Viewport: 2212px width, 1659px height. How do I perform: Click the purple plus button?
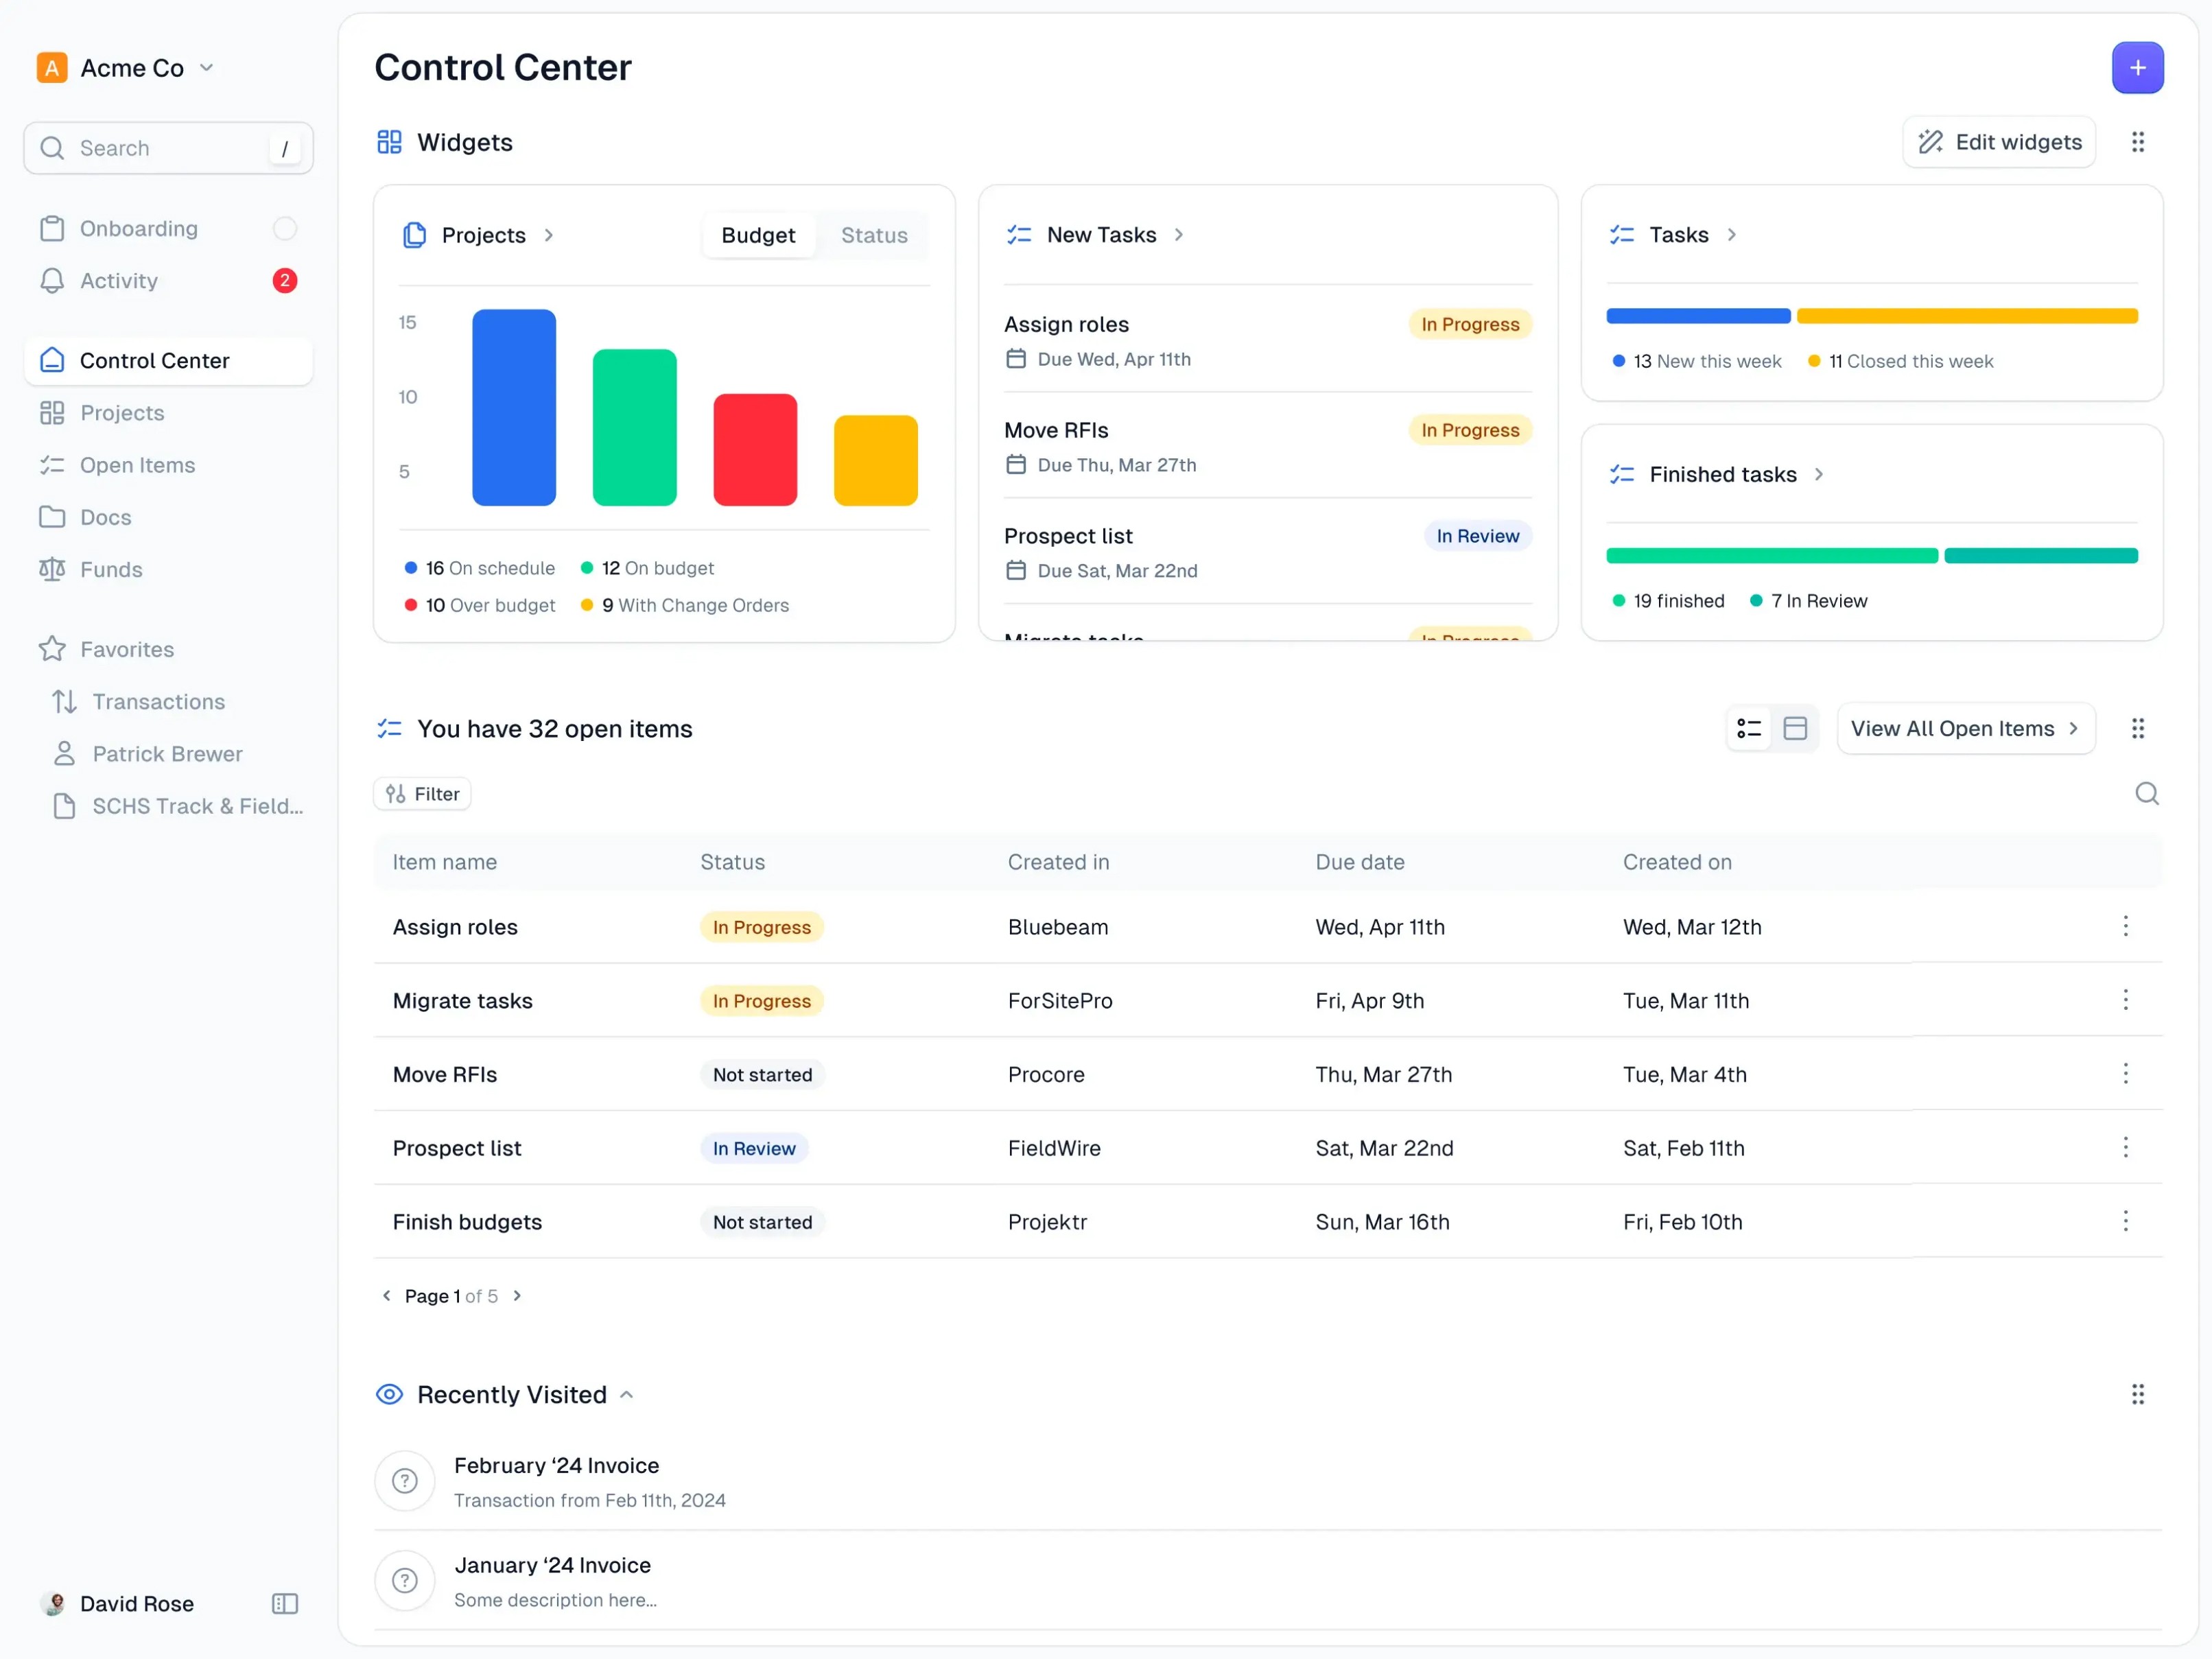pyautogui.click(x=2137, y=68)
